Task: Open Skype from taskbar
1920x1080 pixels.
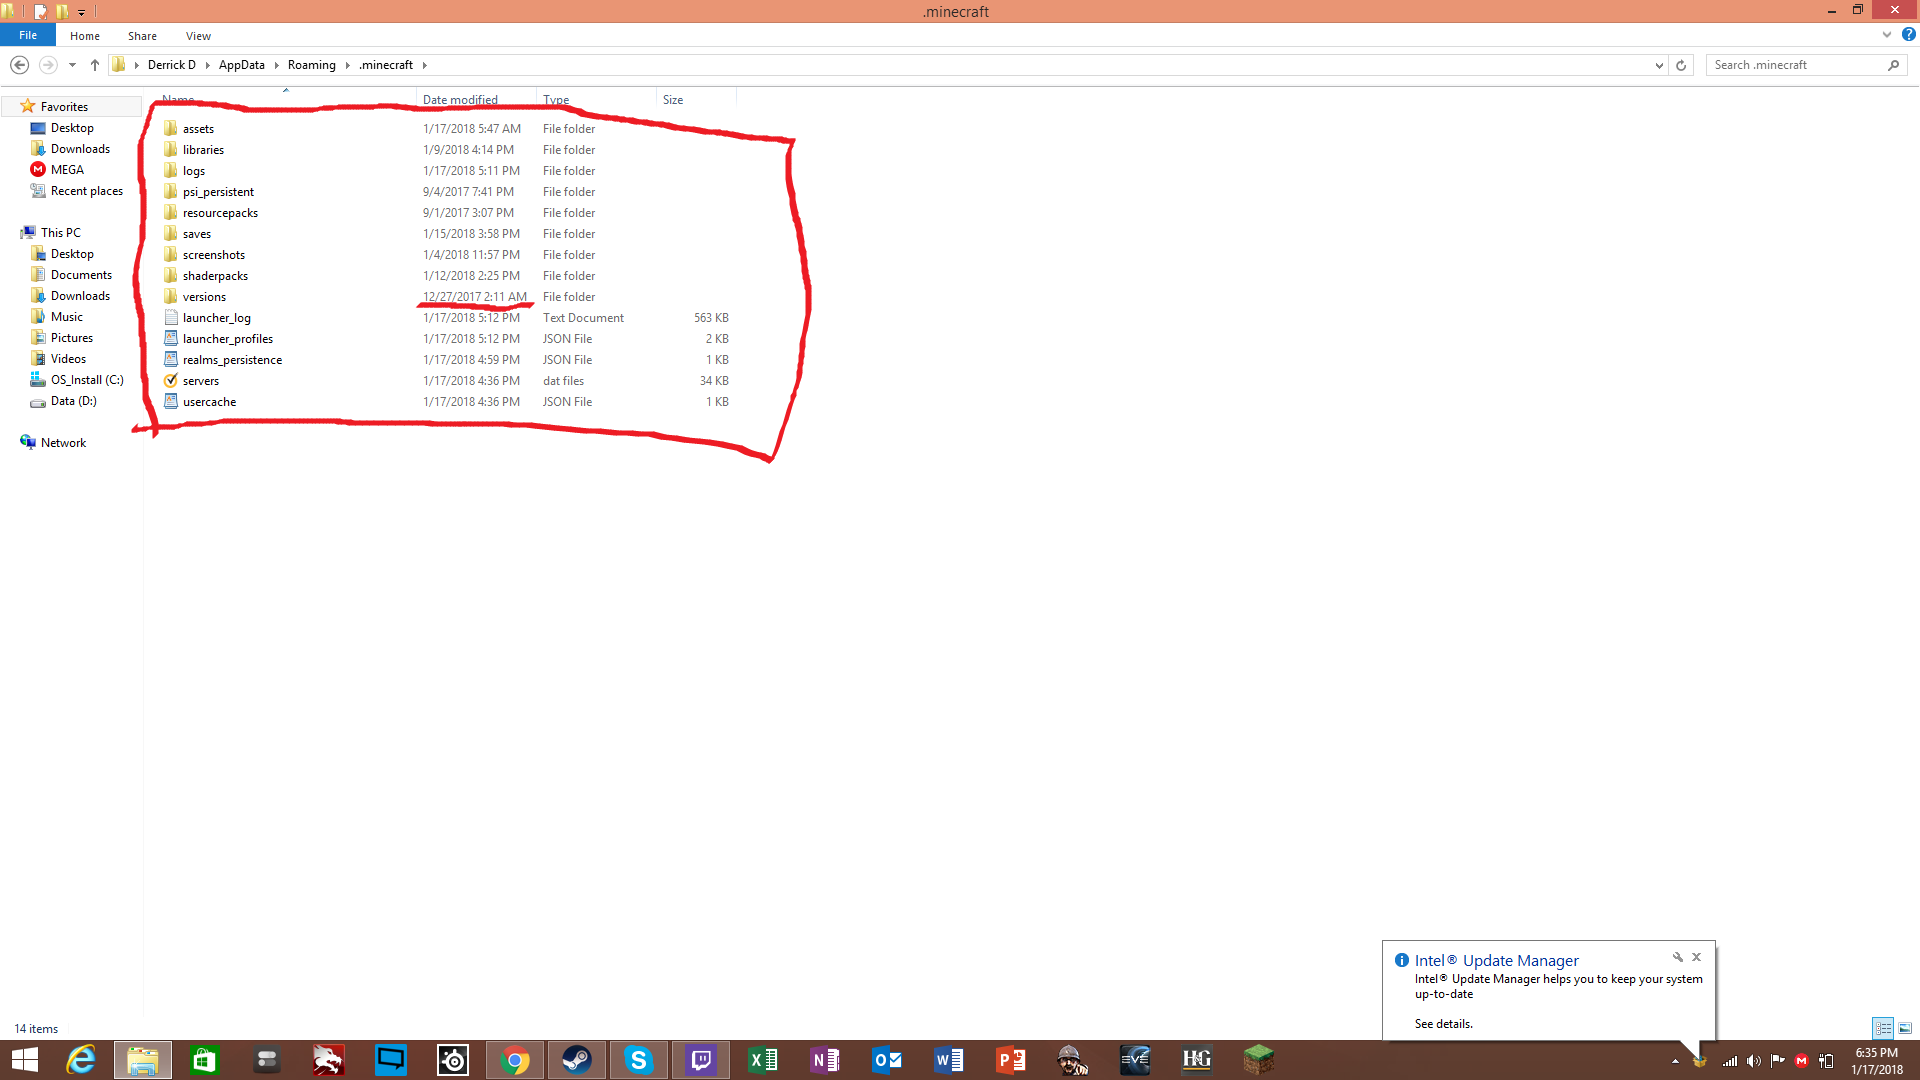Action: pyautogui.click(x=639, y=1060)
